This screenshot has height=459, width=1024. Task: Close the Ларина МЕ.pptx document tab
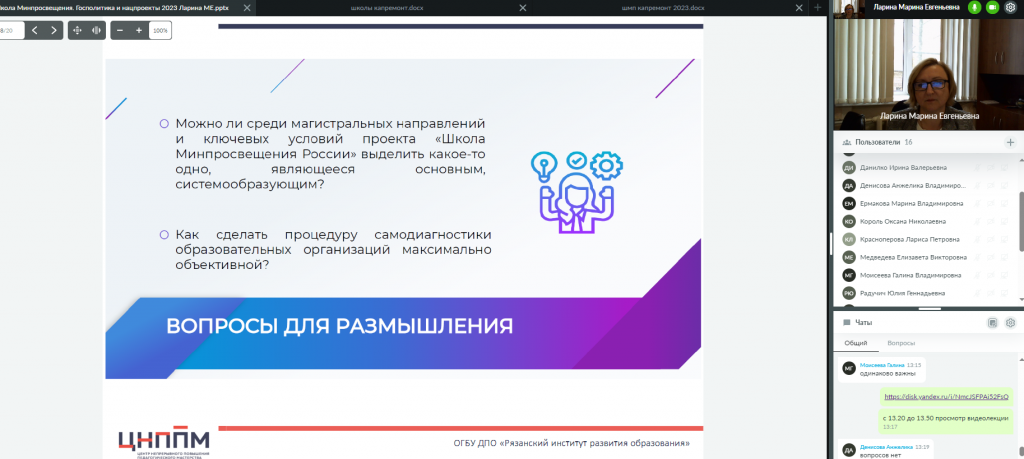point(248,7)
